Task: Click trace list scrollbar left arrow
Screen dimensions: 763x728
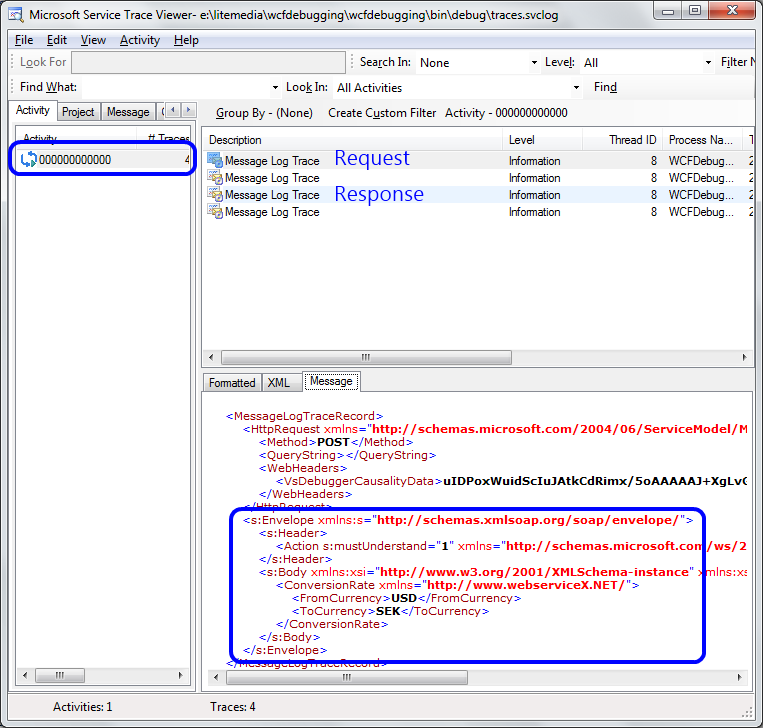Action: coord(211,357)
